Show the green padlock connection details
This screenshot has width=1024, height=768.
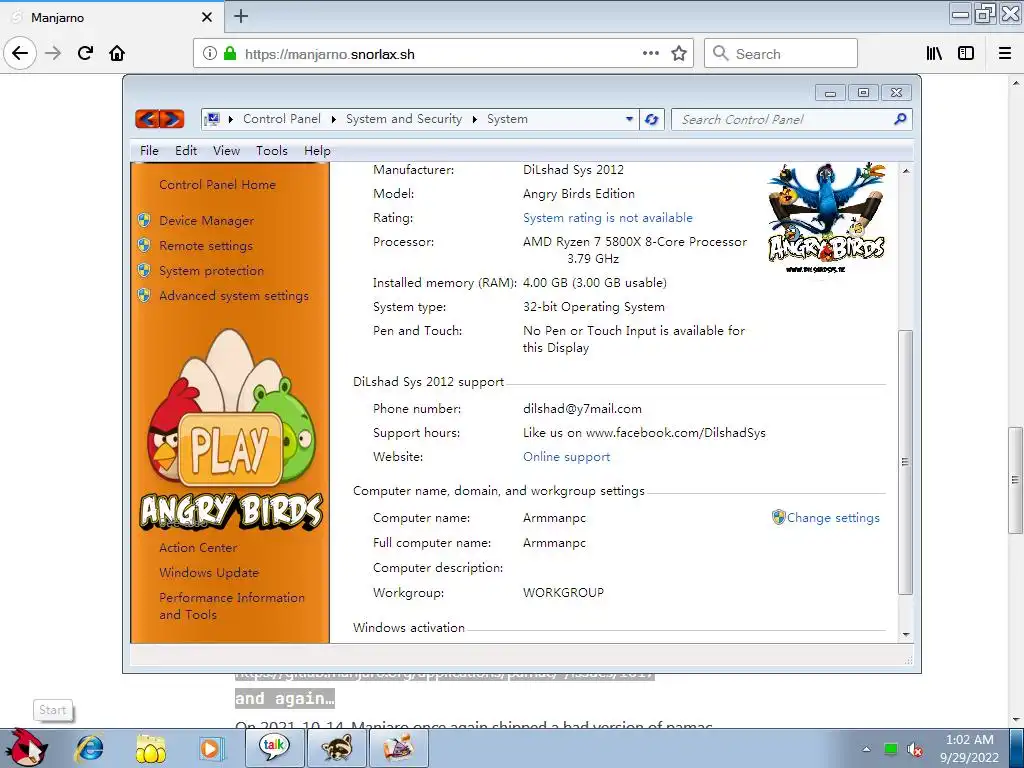[x=230, y=54]
